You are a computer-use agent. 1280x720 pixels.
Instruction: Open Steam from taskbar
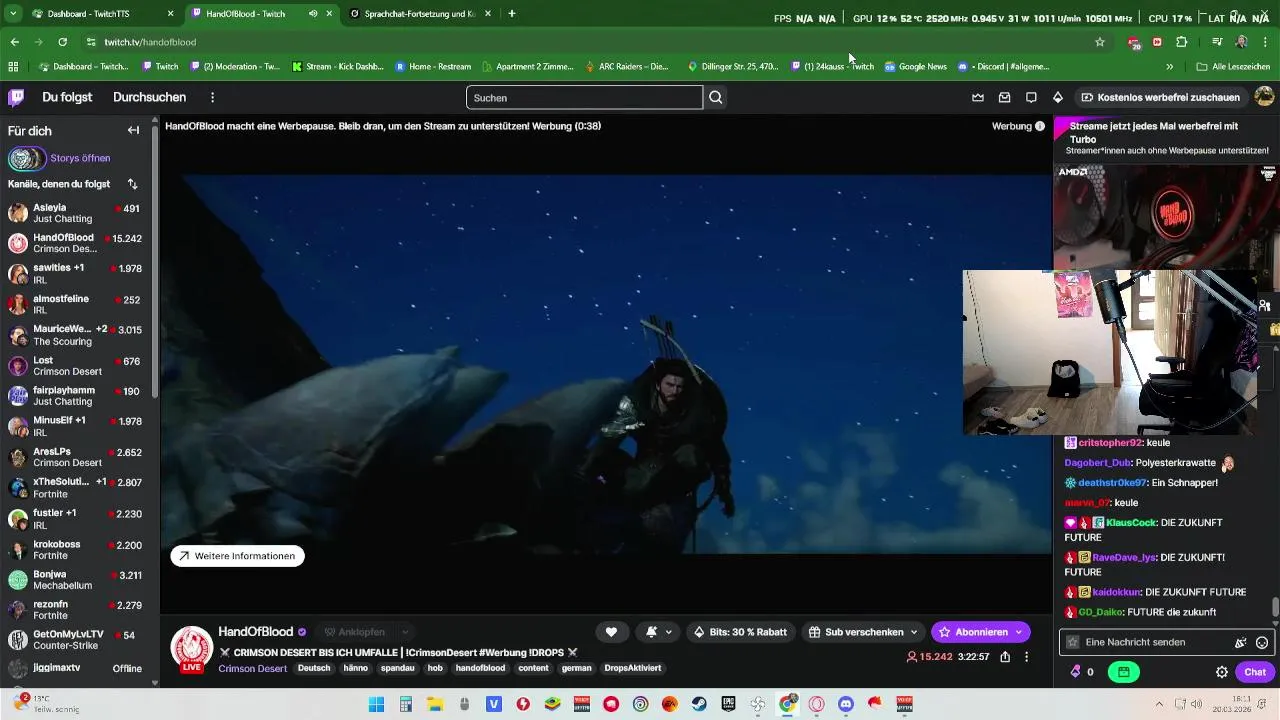[699, 704]
